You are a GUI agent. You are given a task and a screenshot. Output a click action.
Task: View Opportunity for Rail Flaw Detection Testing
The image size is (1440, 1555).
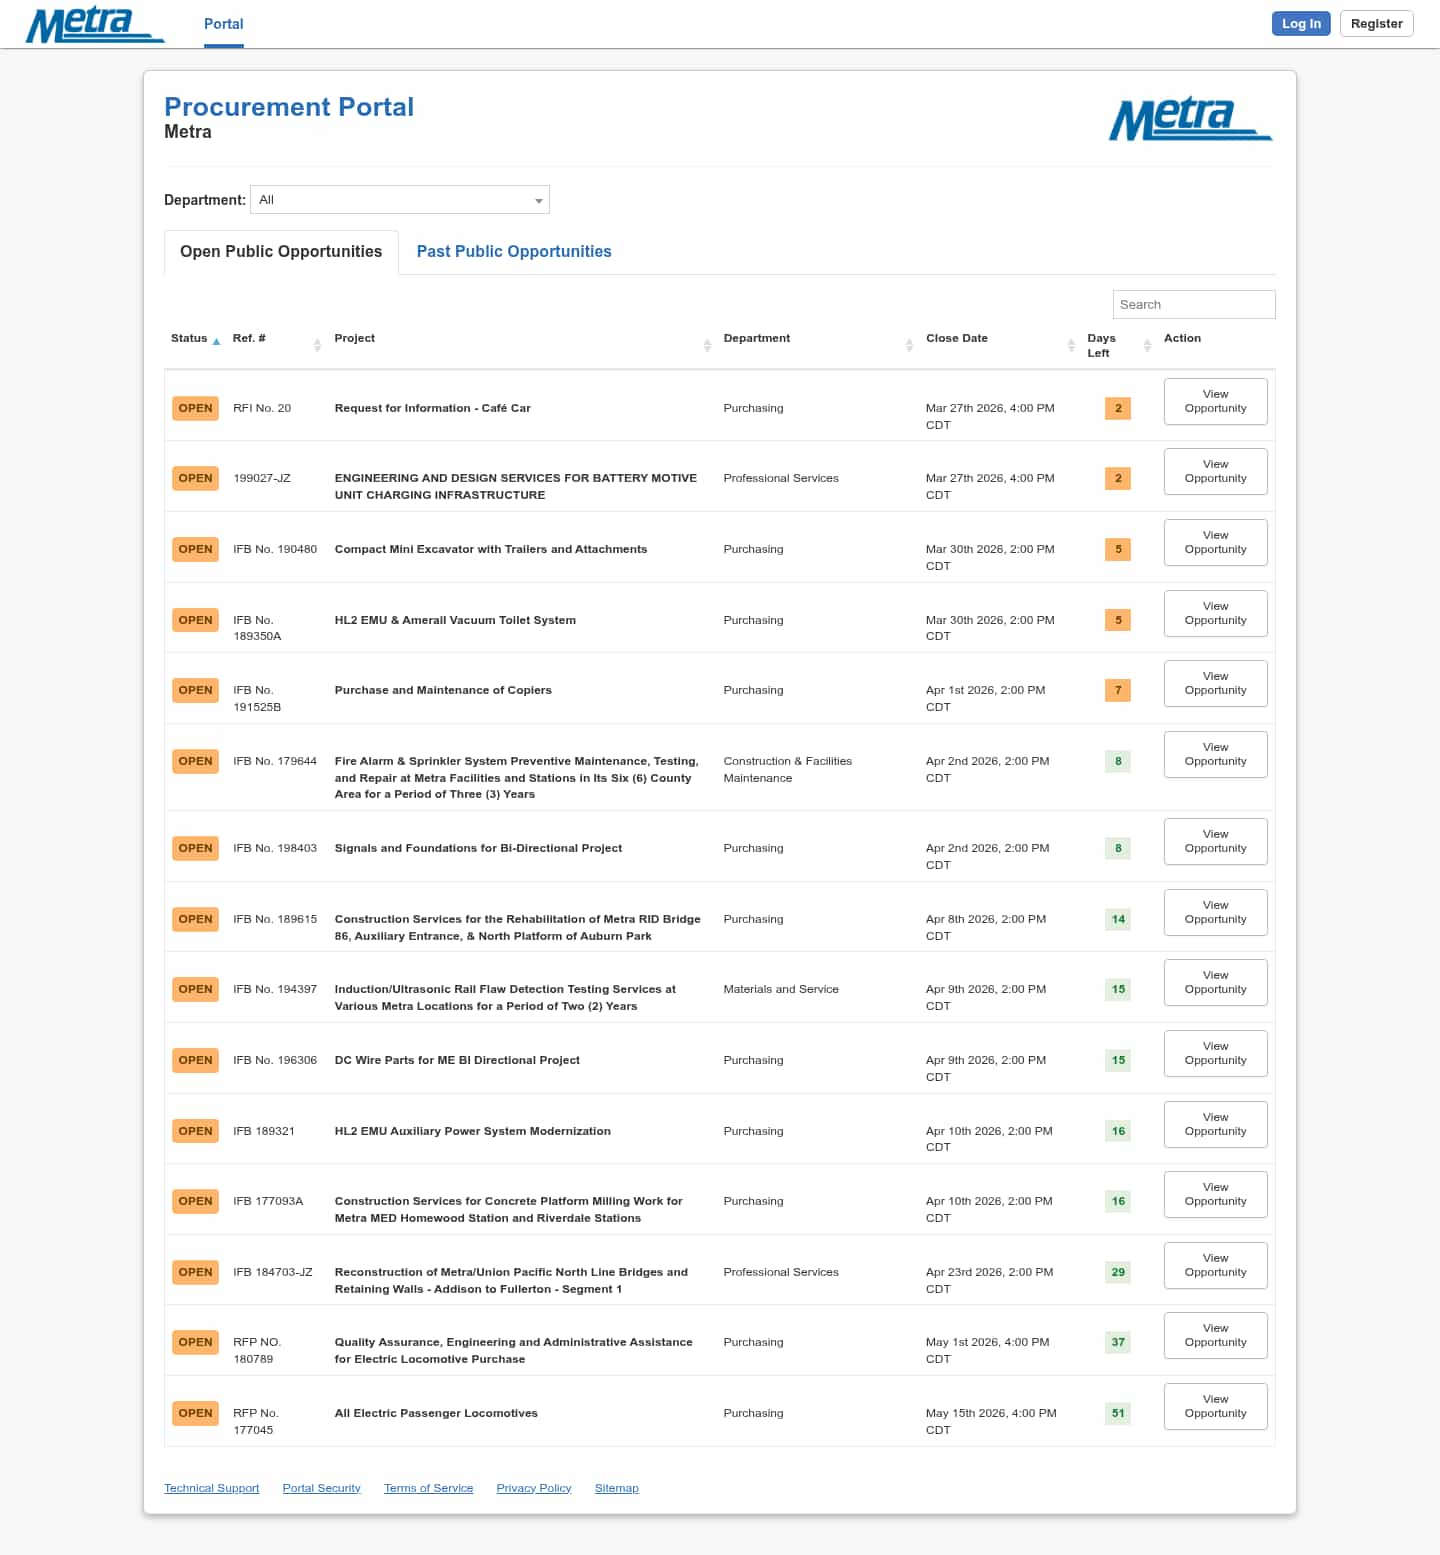1215,982
